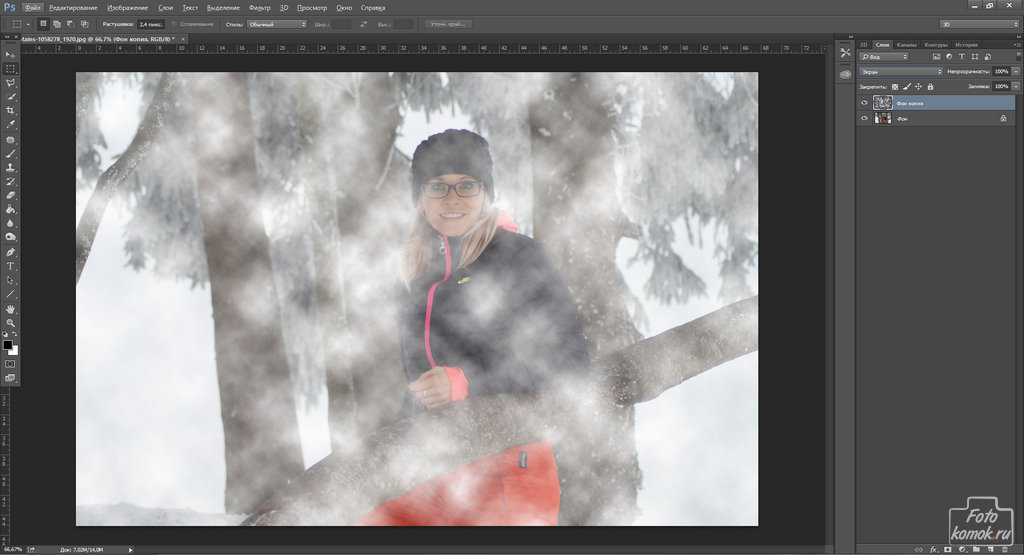Select the Clone Stamp tool
The height and width of the screenshot is (555, 1024).
click(x=10, y=168)
